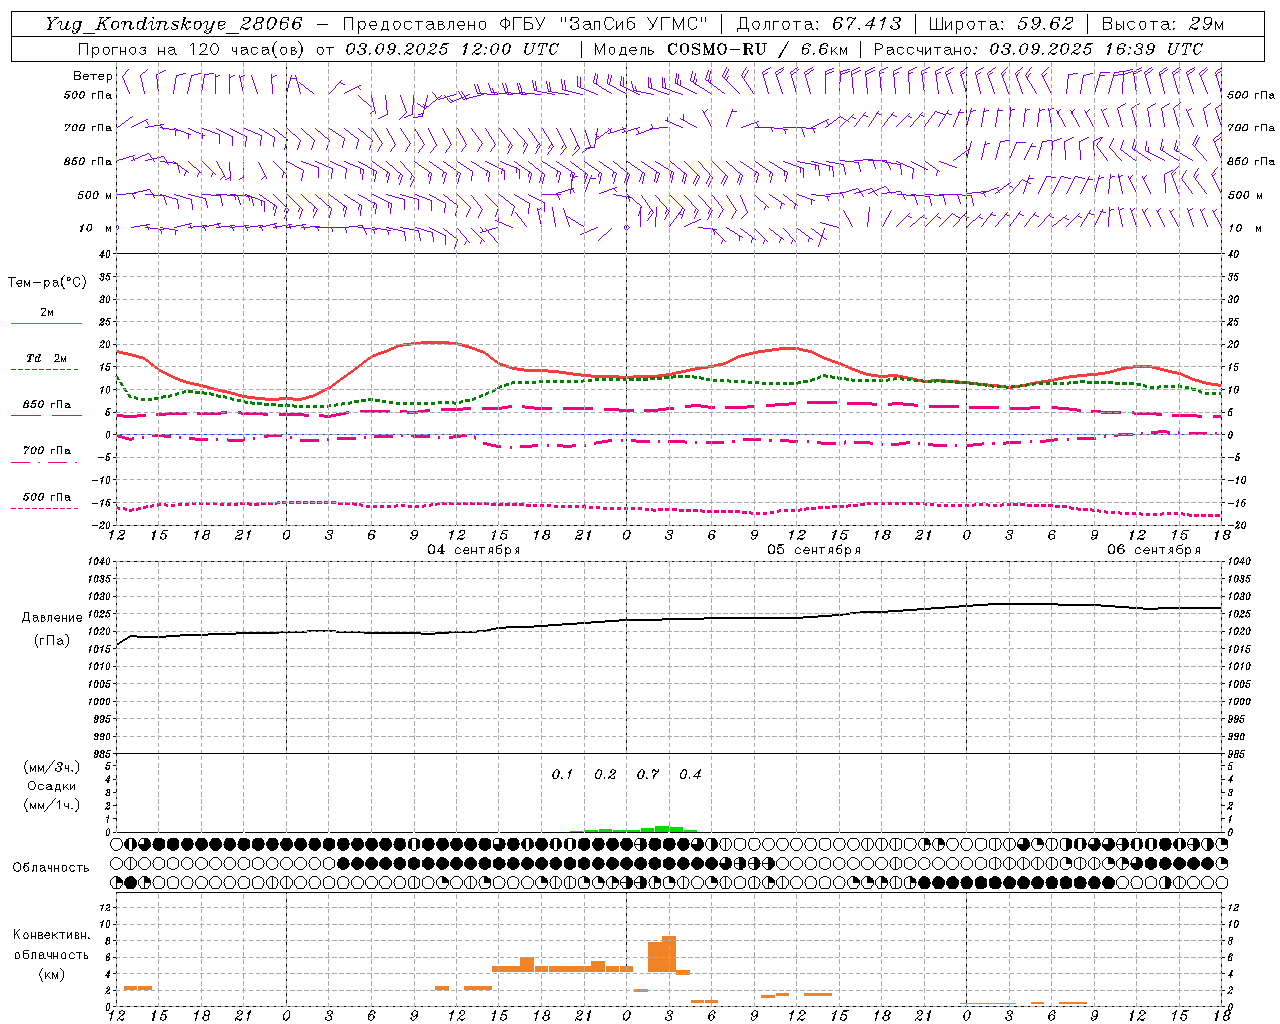Click the station name Yug_Kondinskoye_28066

(174, 24)
